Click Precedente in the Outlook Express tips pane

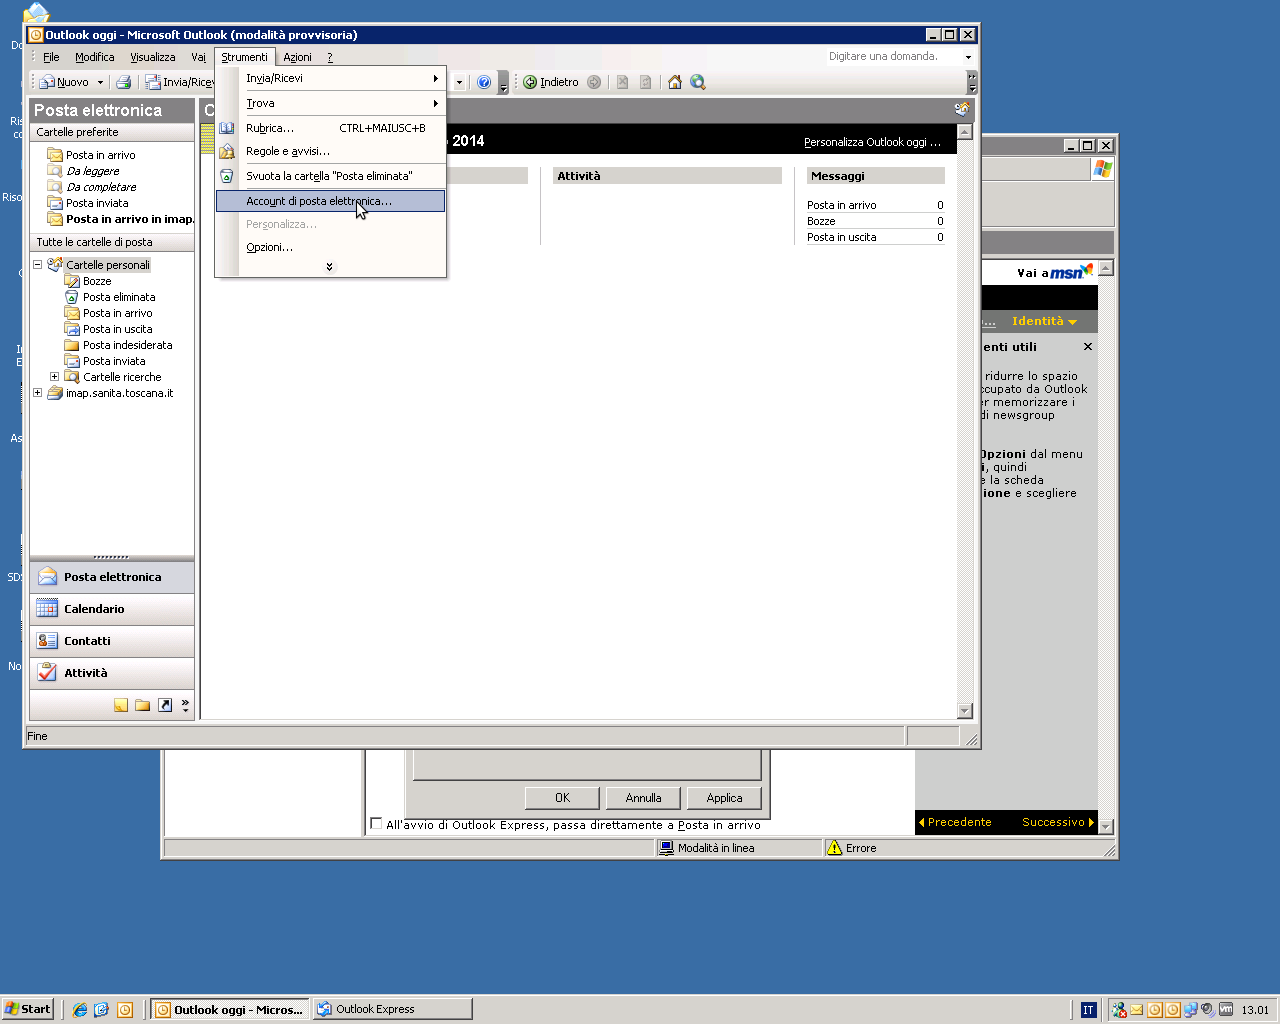(x=955, y=822)
